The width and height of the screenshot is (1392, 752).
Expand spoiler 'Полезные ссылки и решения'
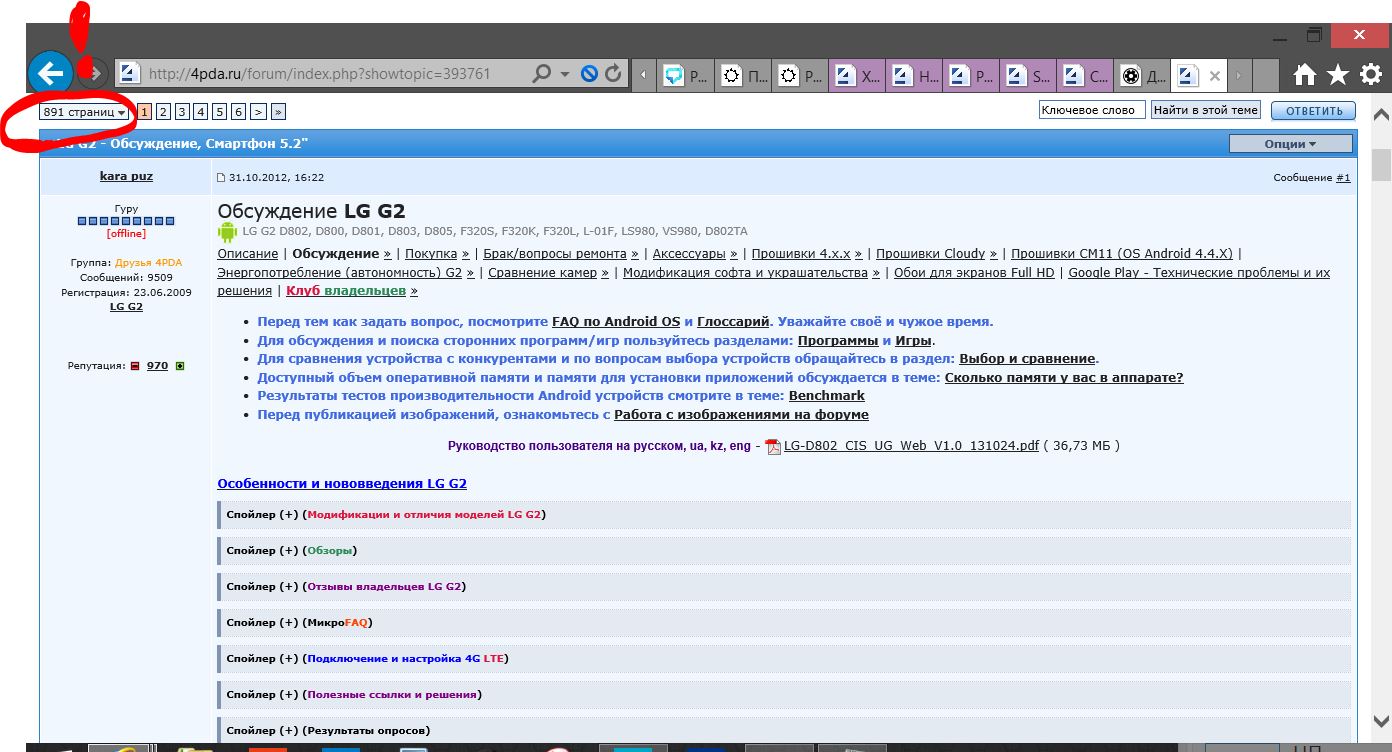click(784, 695)
